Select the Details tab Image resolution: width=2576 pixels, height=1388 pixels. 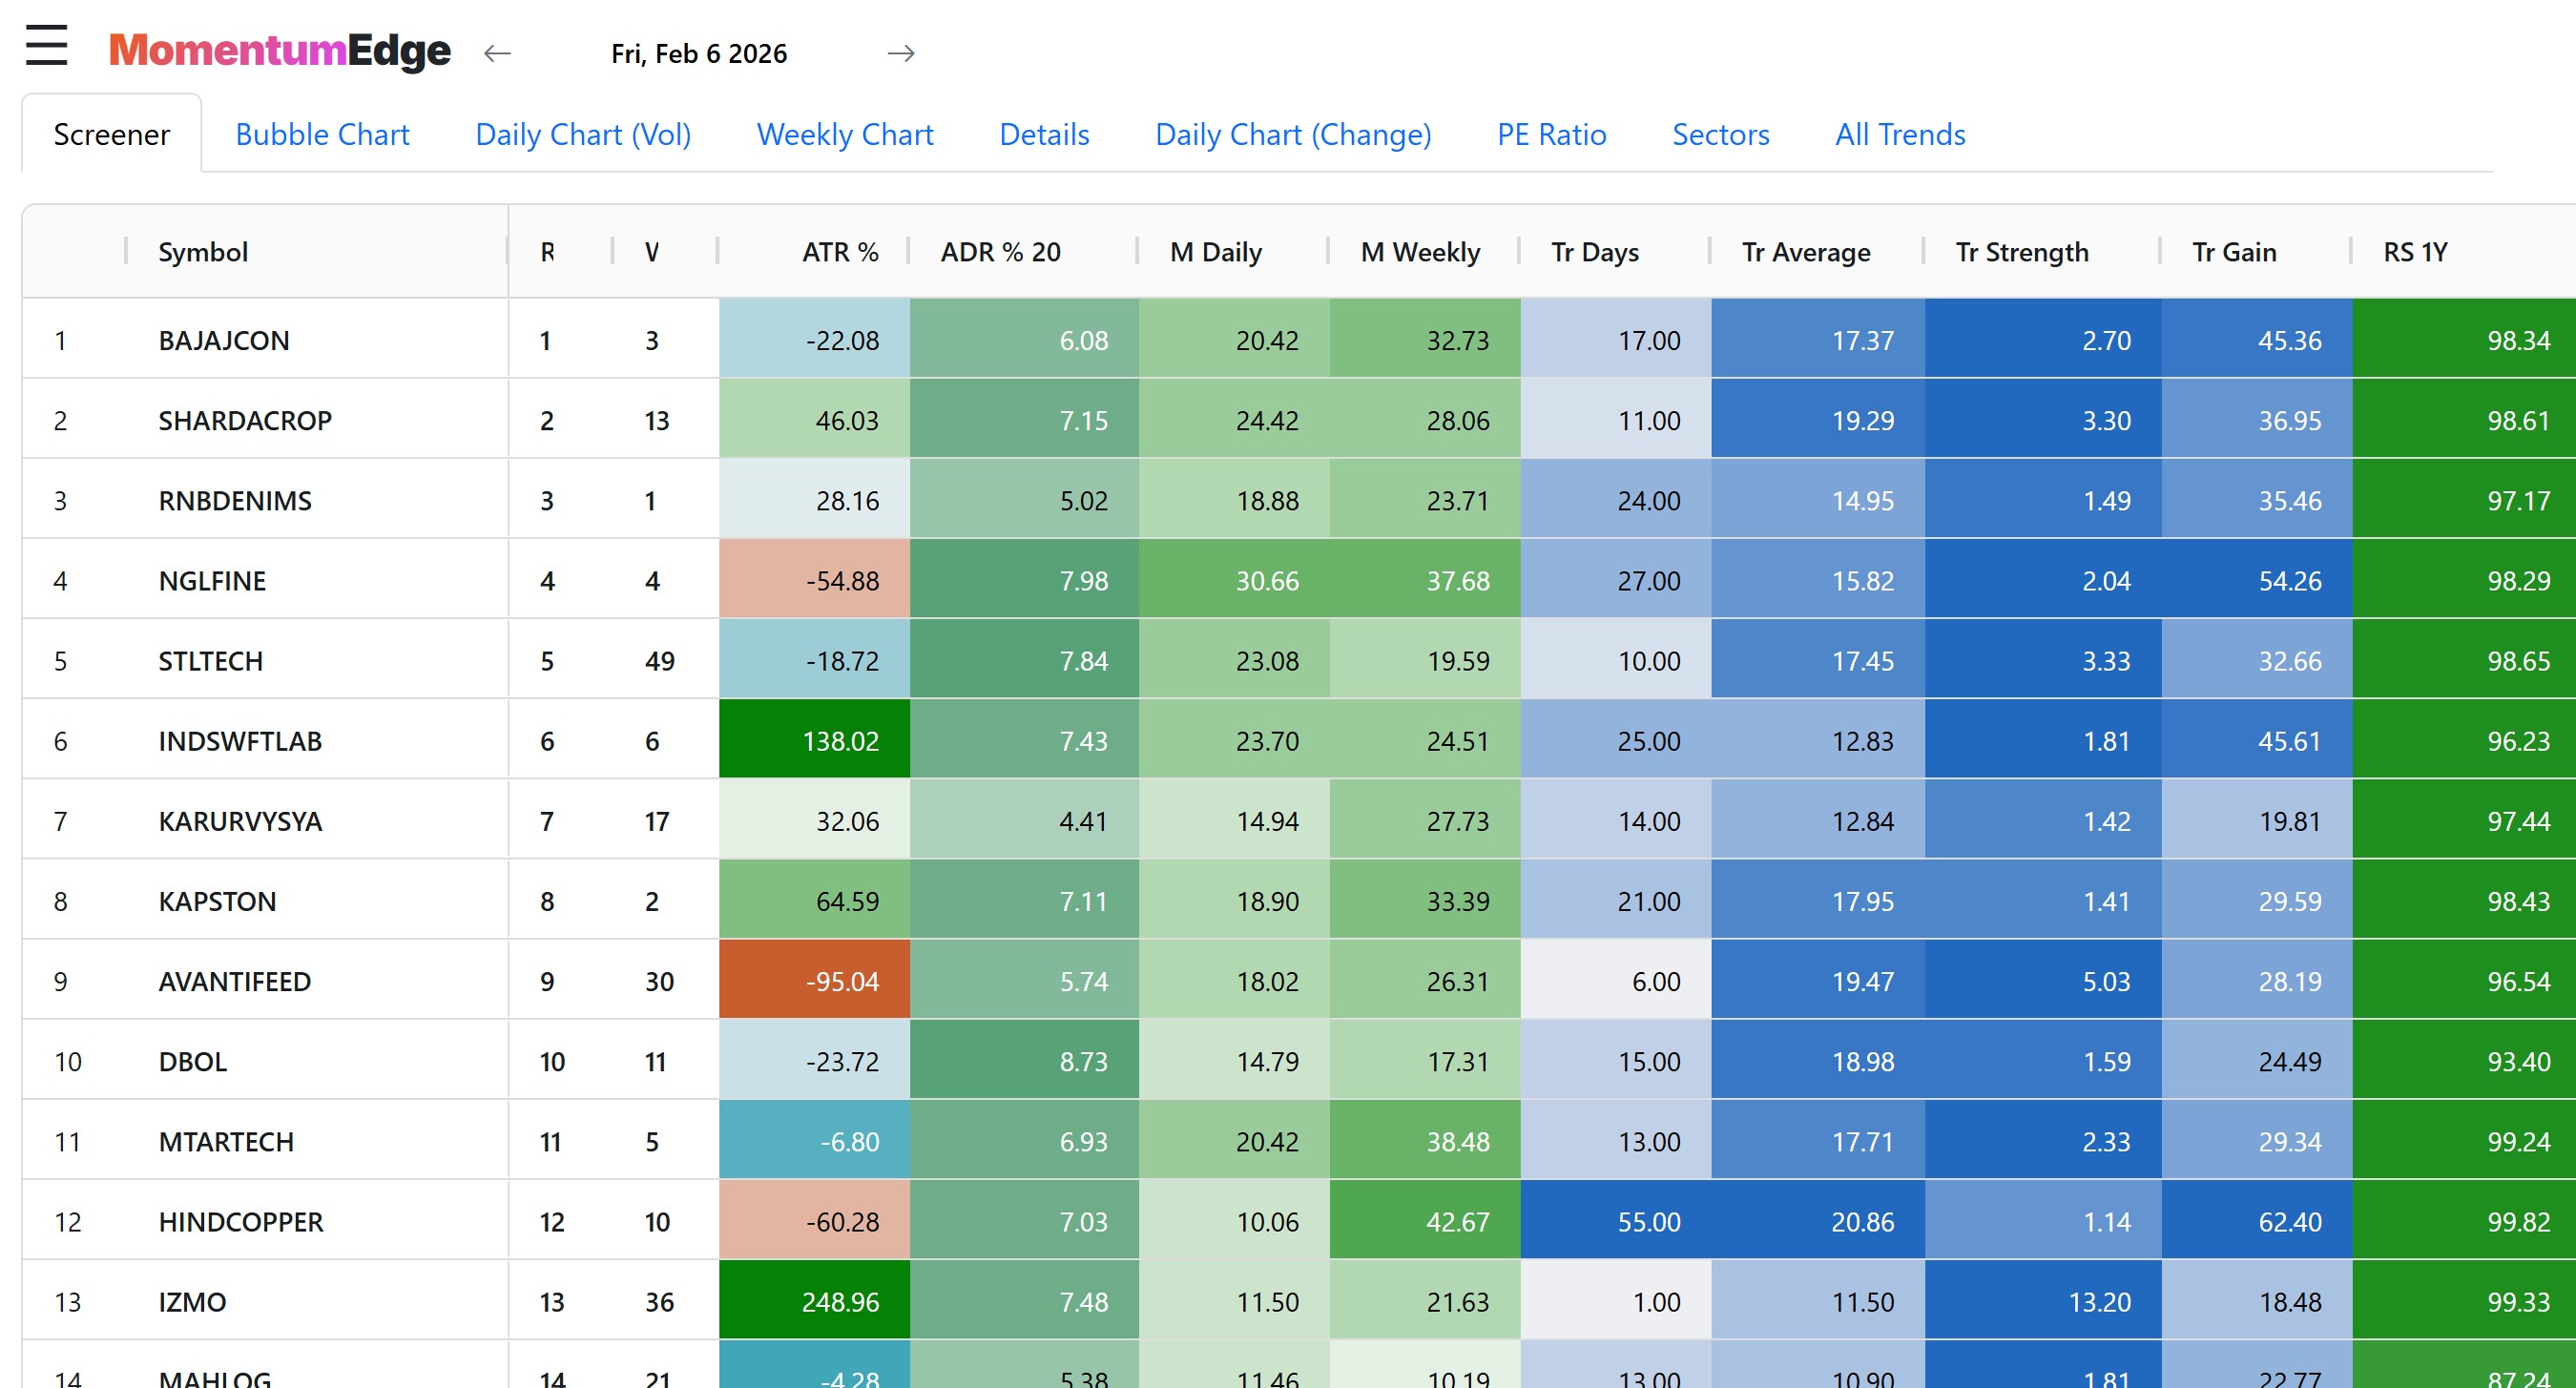1043,134
